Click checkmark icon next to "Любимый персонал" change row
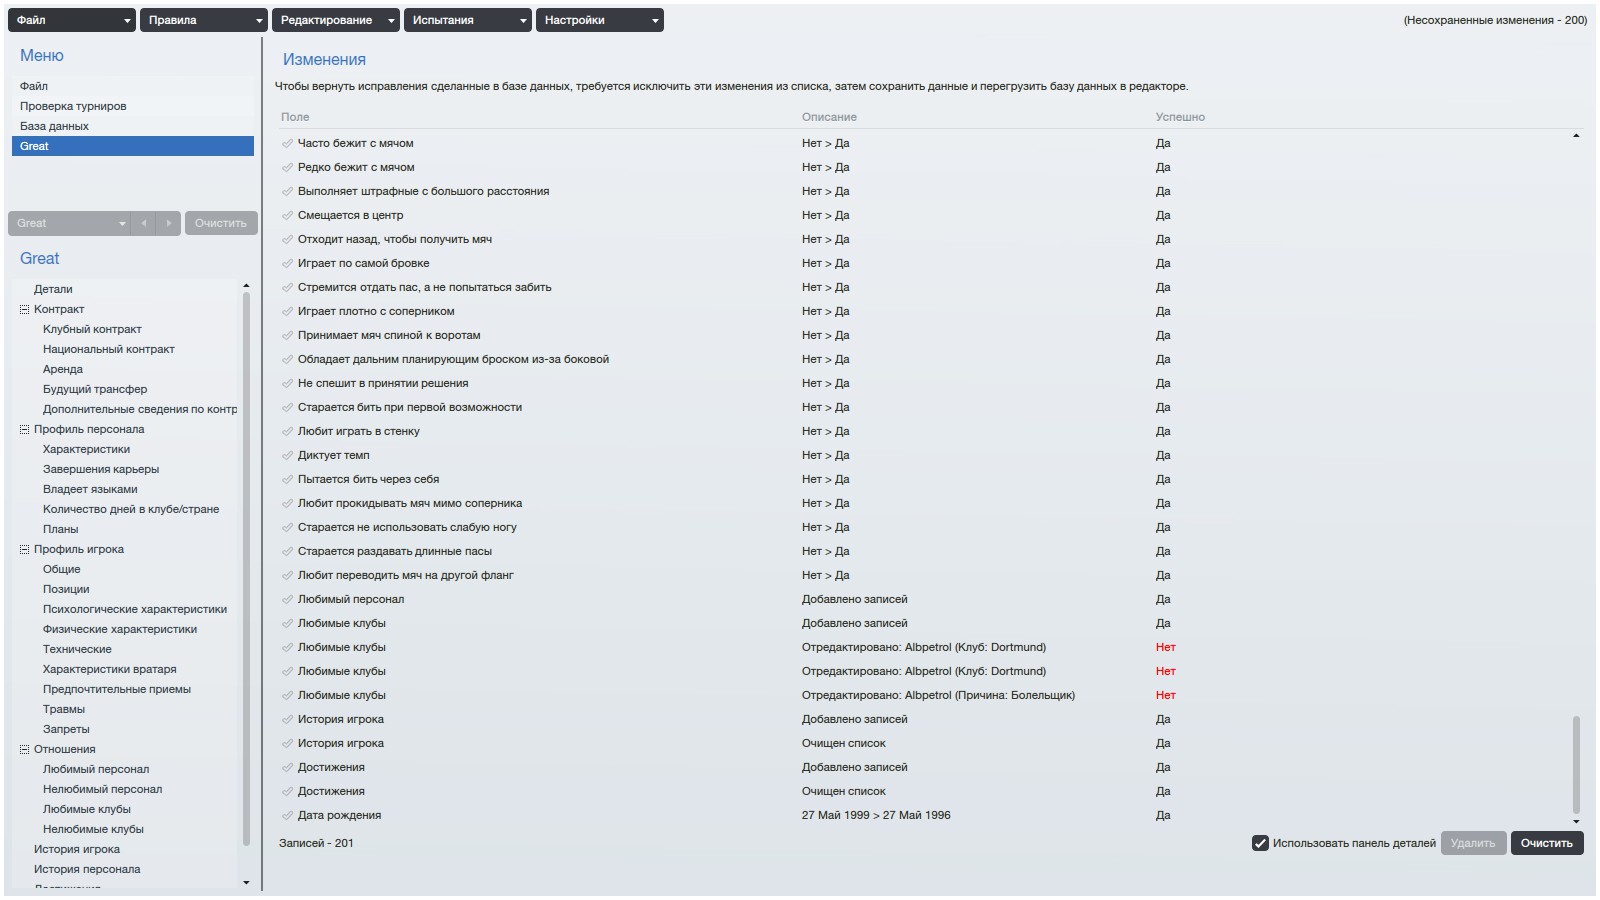The height and width of the screenshot is (900, 1600). [287, 599]
